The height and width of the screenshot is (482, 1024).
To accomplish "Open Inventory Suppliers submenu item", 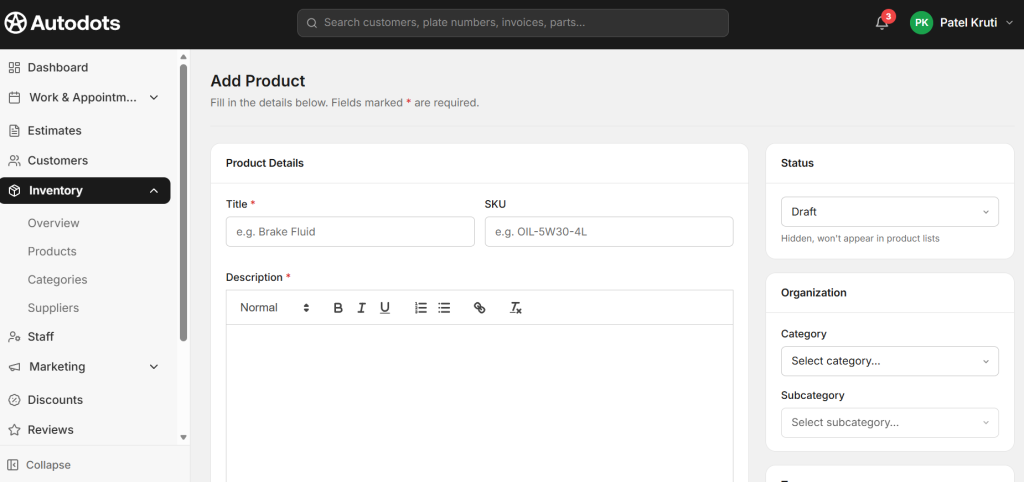I will (x=54, y=308).
